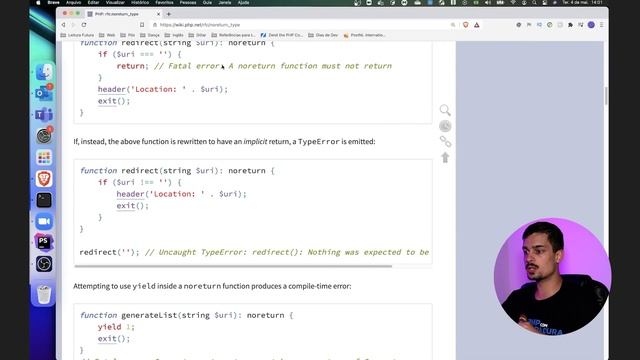Click the presenter webcam bubble
The height and width of the screenshot is (360, 640).
[x=552, y=276]
